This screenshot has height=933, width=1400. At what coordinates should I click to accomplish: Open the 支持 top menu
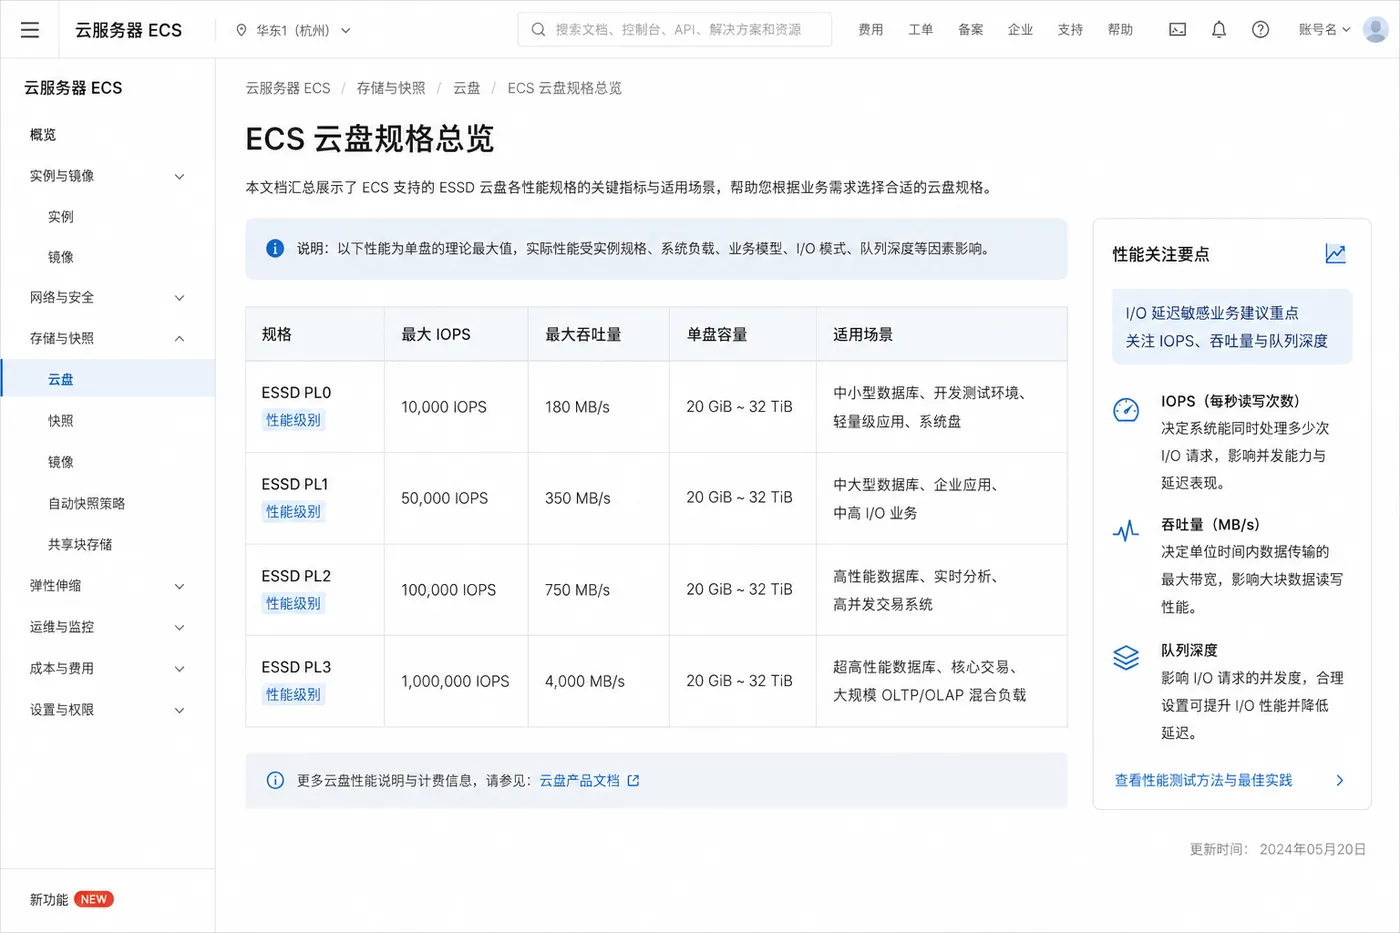(x=1071, y=30)
